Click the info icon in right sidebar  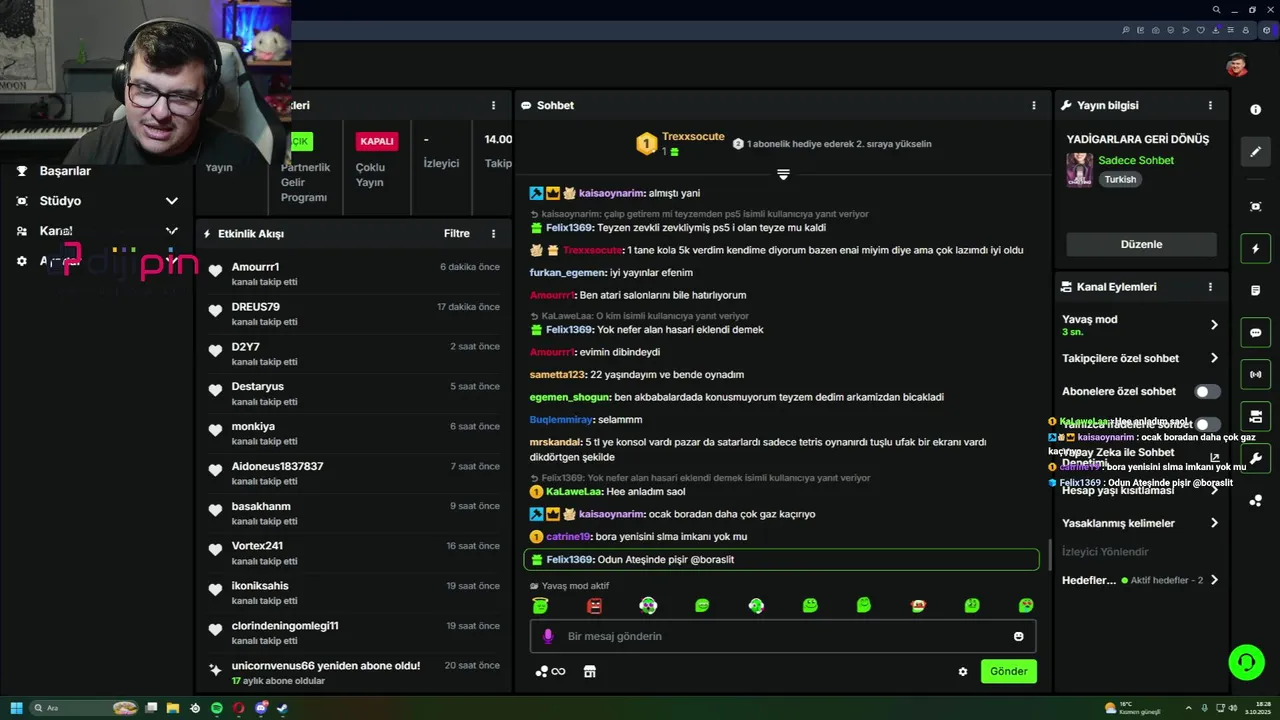(x=1256, y=110)
